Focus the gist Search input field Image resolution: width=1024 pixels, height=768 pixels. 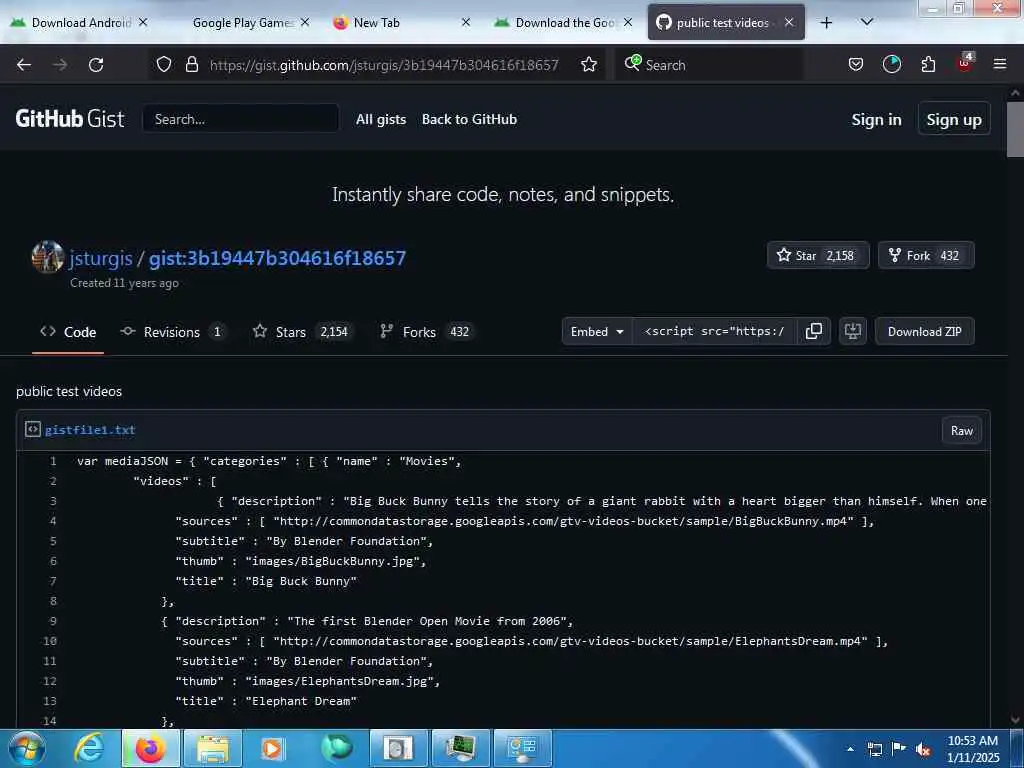tap(240, 119)
